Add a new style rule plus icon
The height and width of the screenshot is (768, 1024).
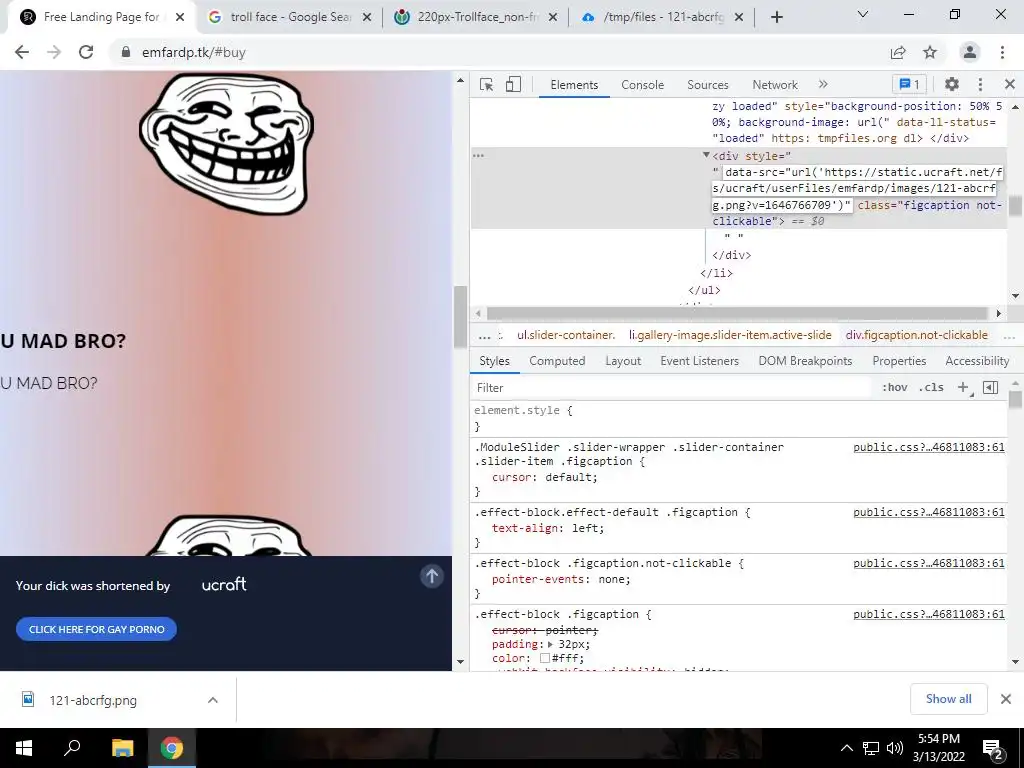tap(963, 387)
